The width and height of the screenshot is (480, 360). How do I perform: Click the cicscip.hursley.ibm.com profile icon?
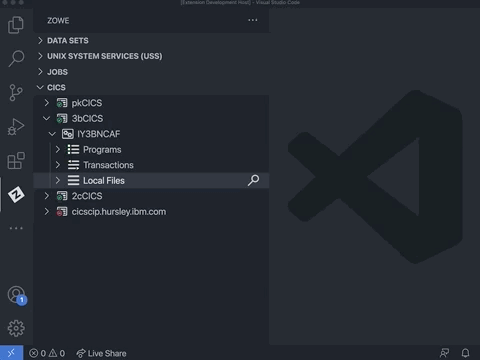[x=62, y=212]
